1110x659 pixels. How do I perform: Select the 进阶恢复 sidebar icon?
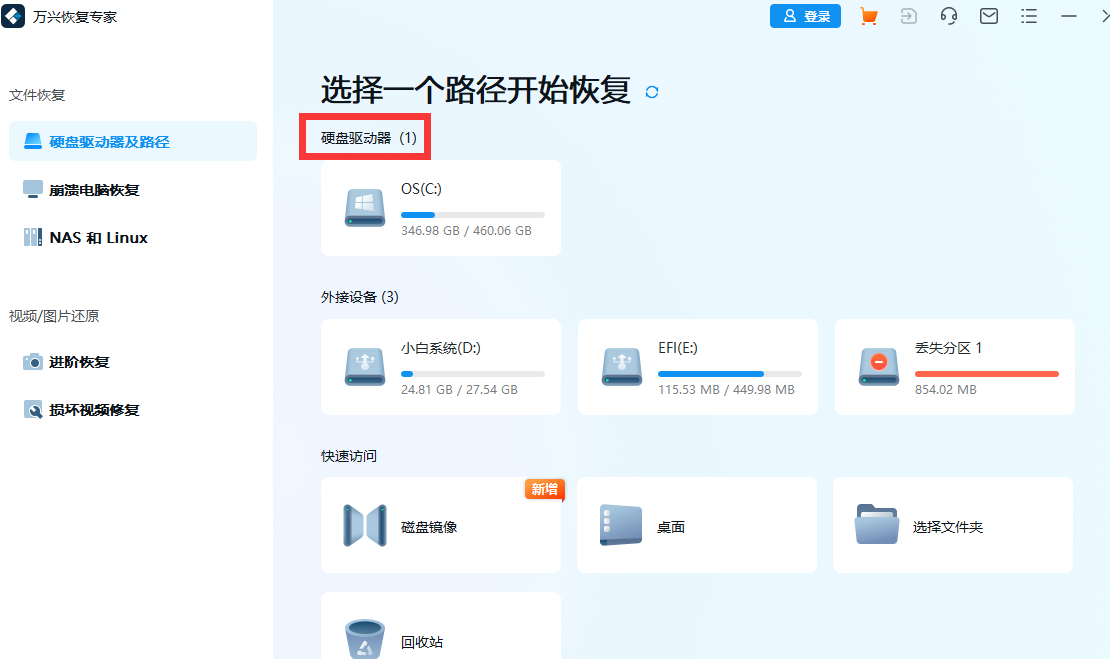point(33,361)
